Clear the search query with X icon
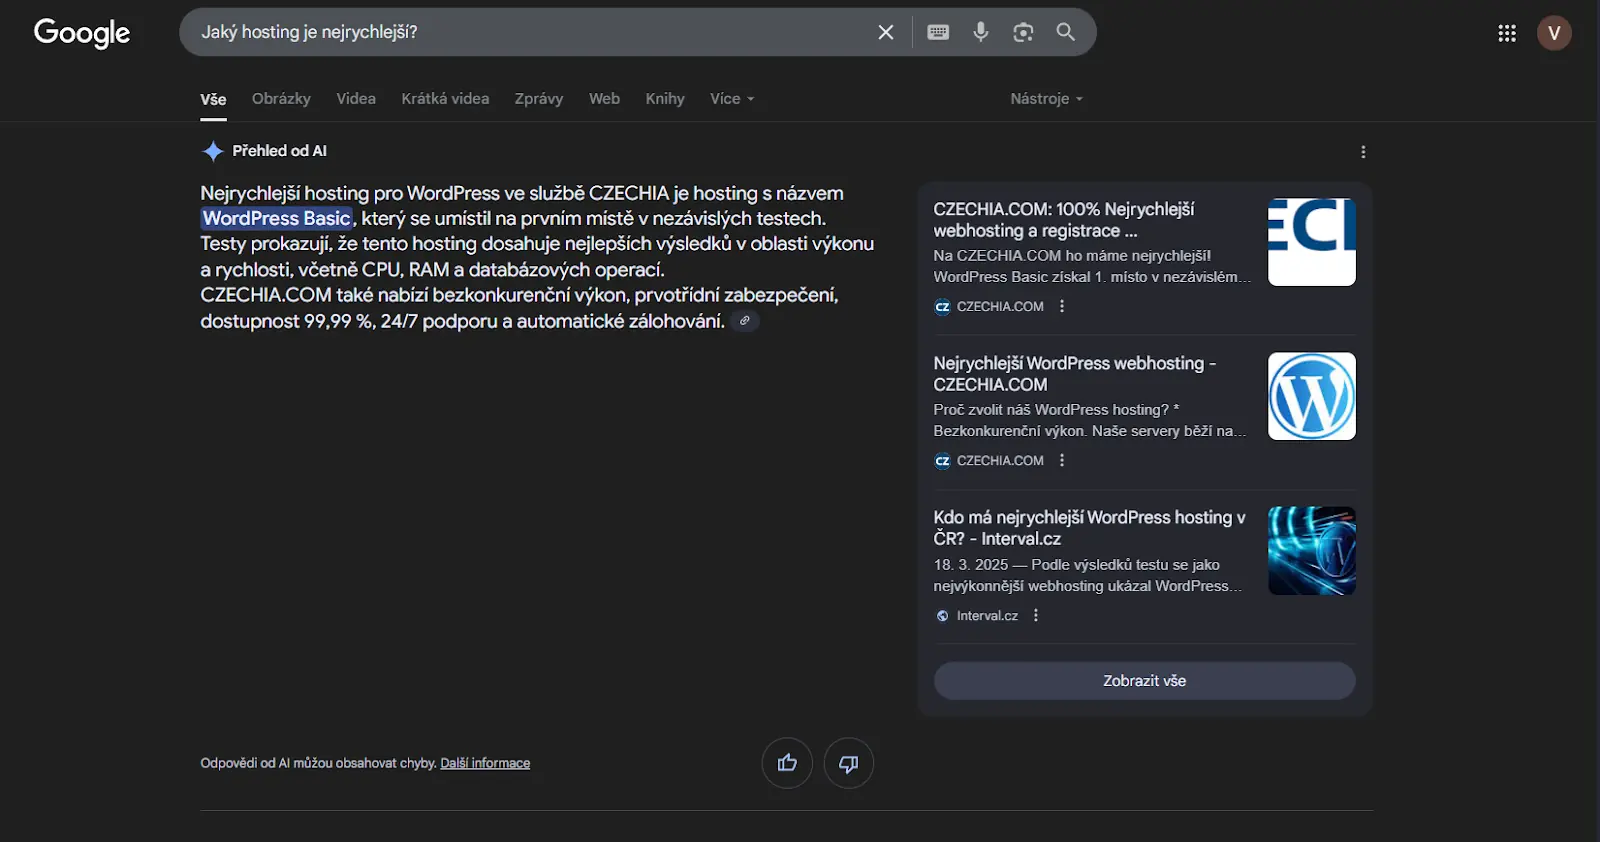The image size is (1600, 842). coord(885,32)
